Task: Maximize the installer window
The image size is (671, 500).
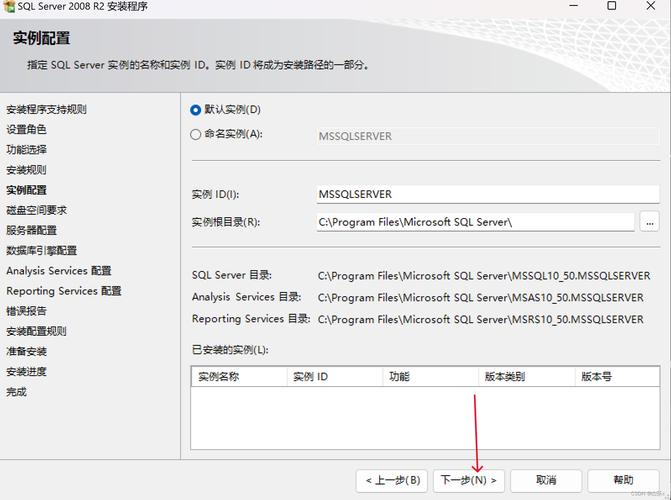Action: 612,6
